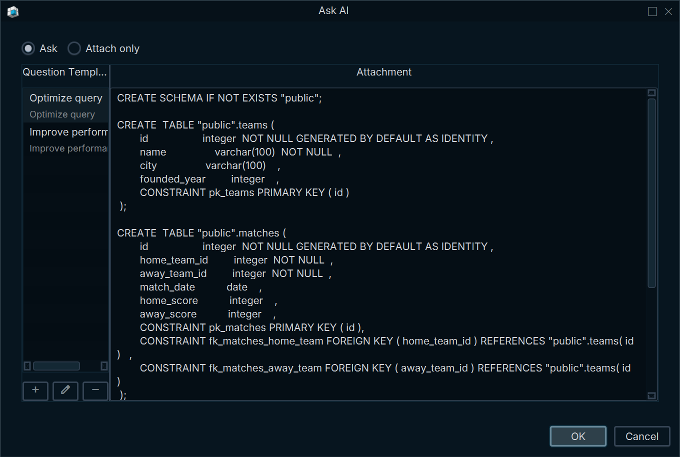Dismiss dialog with Cancel button
Viewport: 680px width, 457px height.
[x=641, y=436]
